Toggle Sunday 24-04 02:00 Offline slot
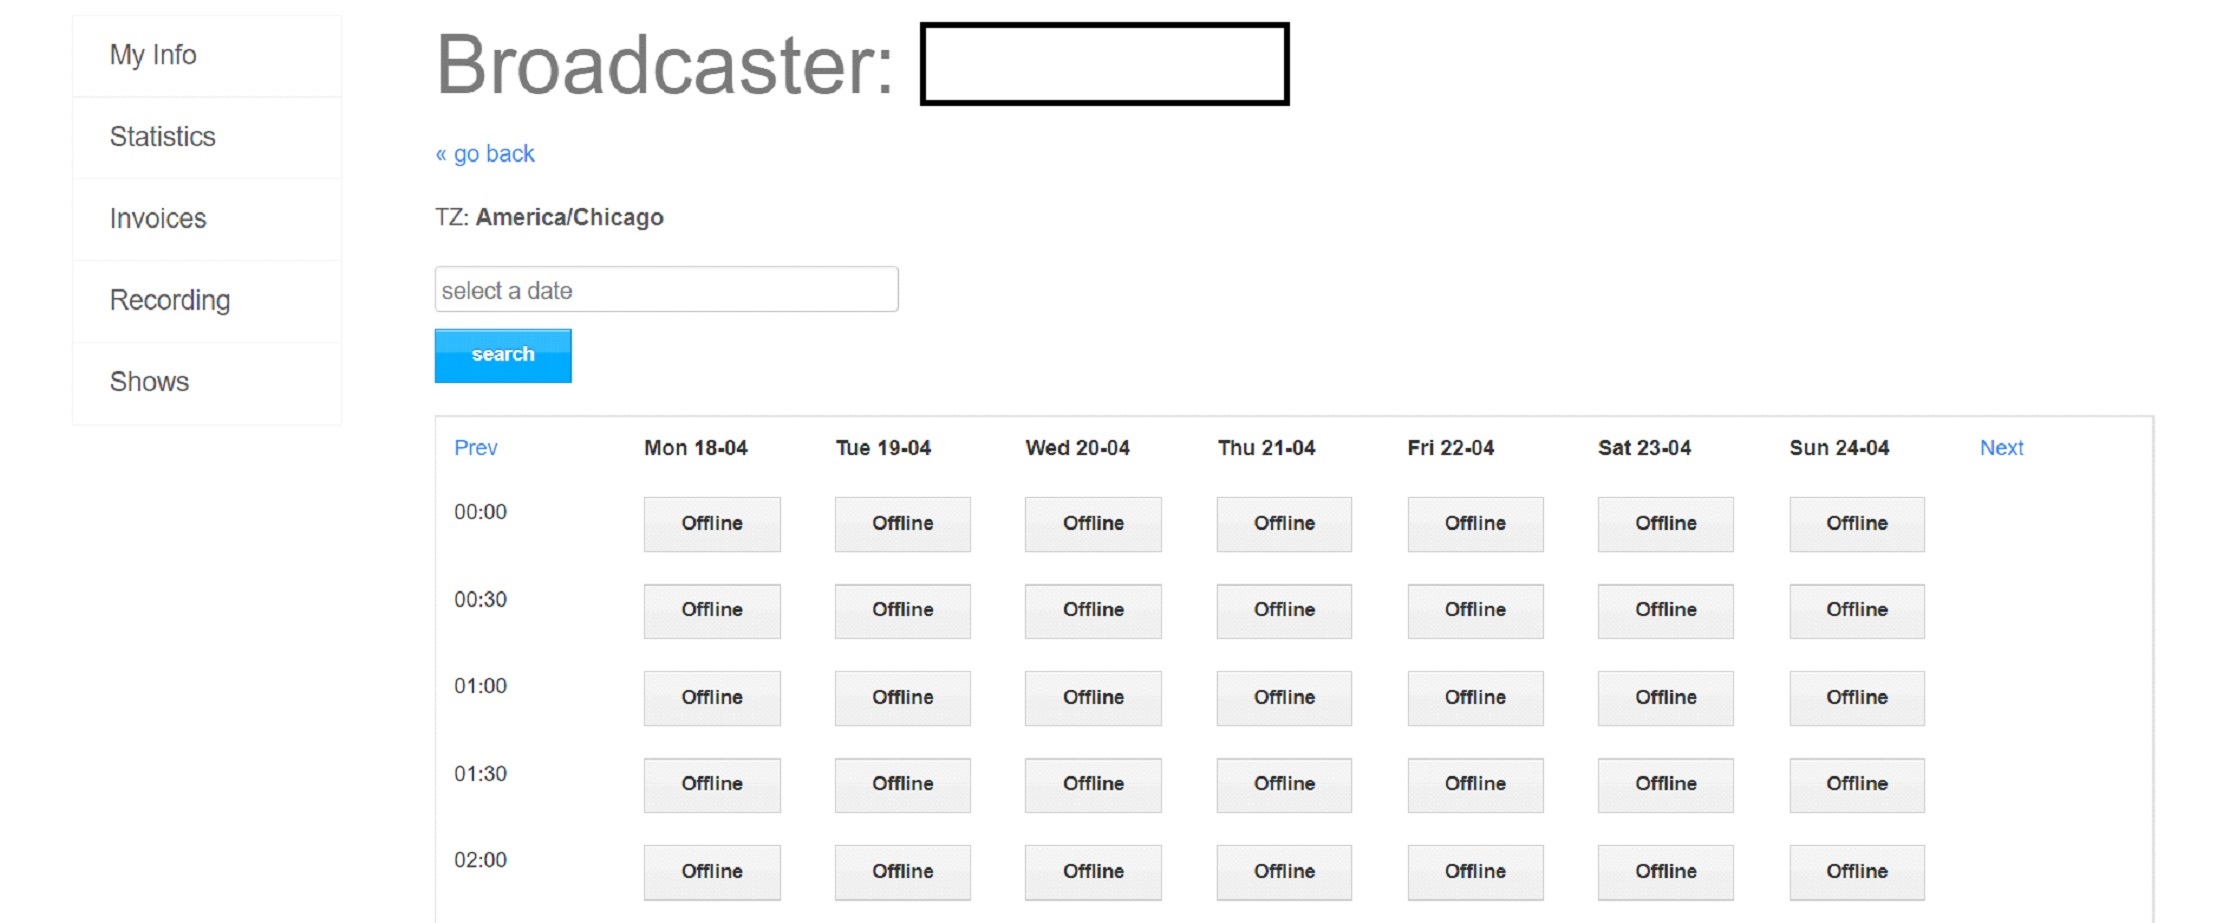 pyautogui.click(x=1857, y=872)
